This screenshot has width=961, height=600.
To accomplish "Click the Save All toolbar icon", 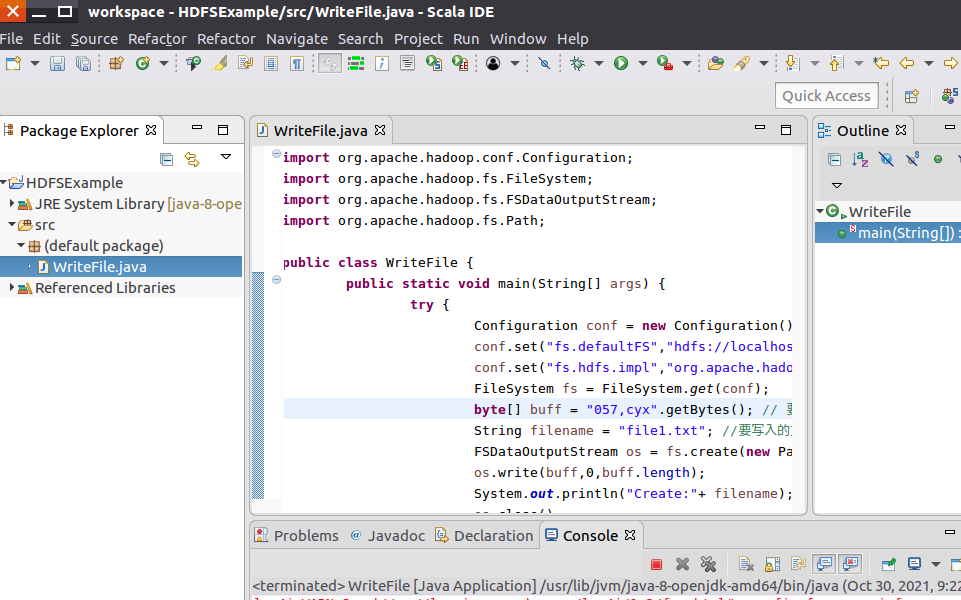I will coord(83,63).
